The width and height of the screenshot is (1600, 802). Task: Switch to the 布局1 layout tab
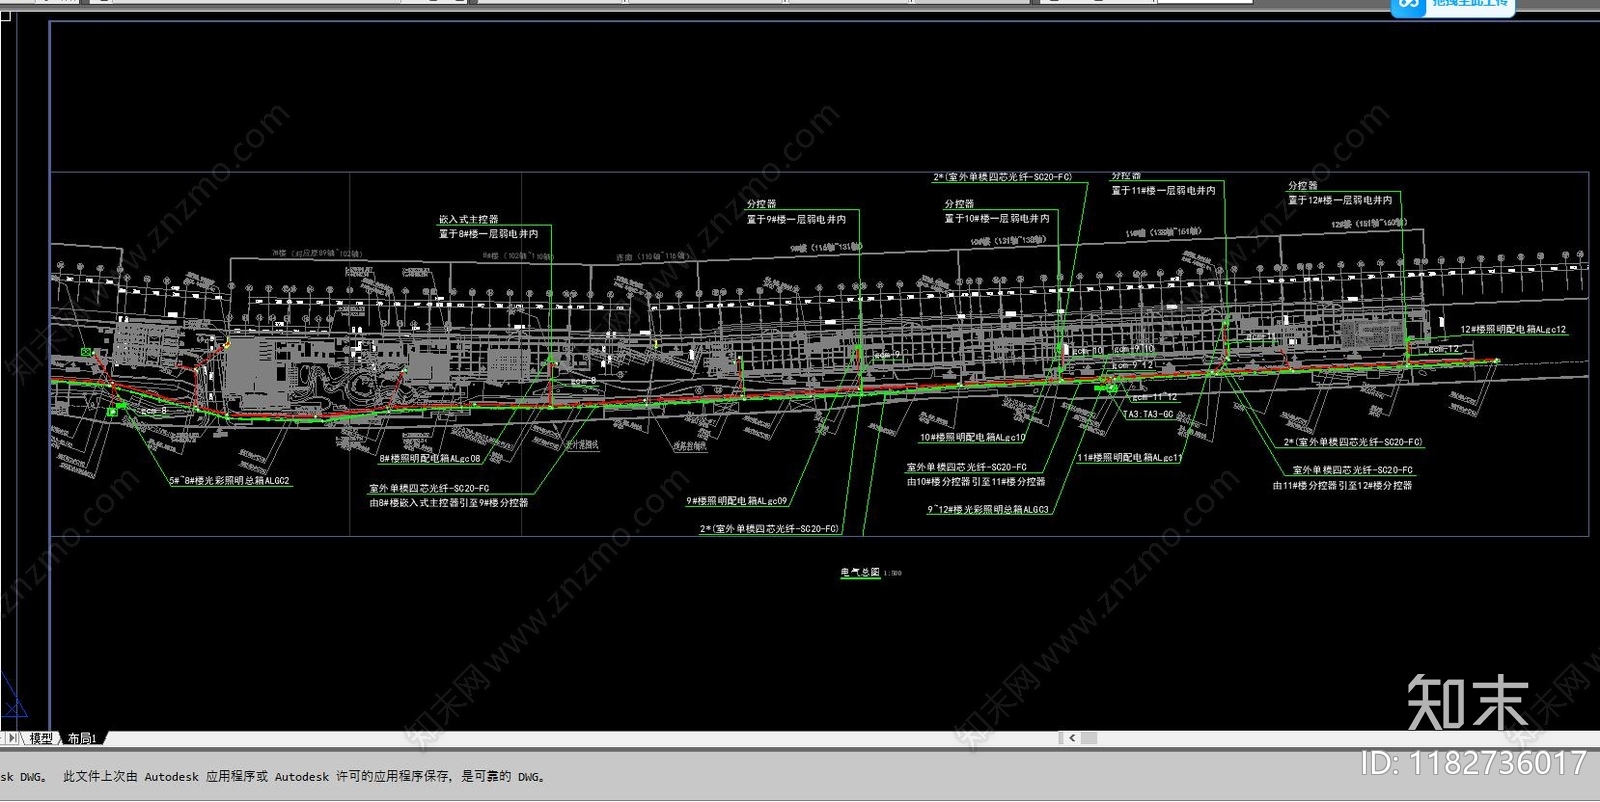[82, 738]
